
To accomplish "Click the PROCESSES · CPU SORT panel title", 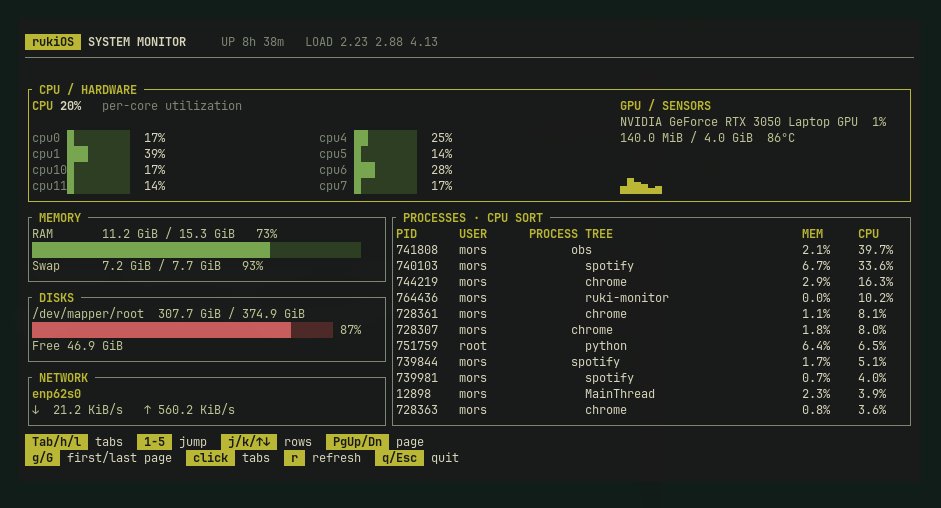I will click(x=472, y=217).
